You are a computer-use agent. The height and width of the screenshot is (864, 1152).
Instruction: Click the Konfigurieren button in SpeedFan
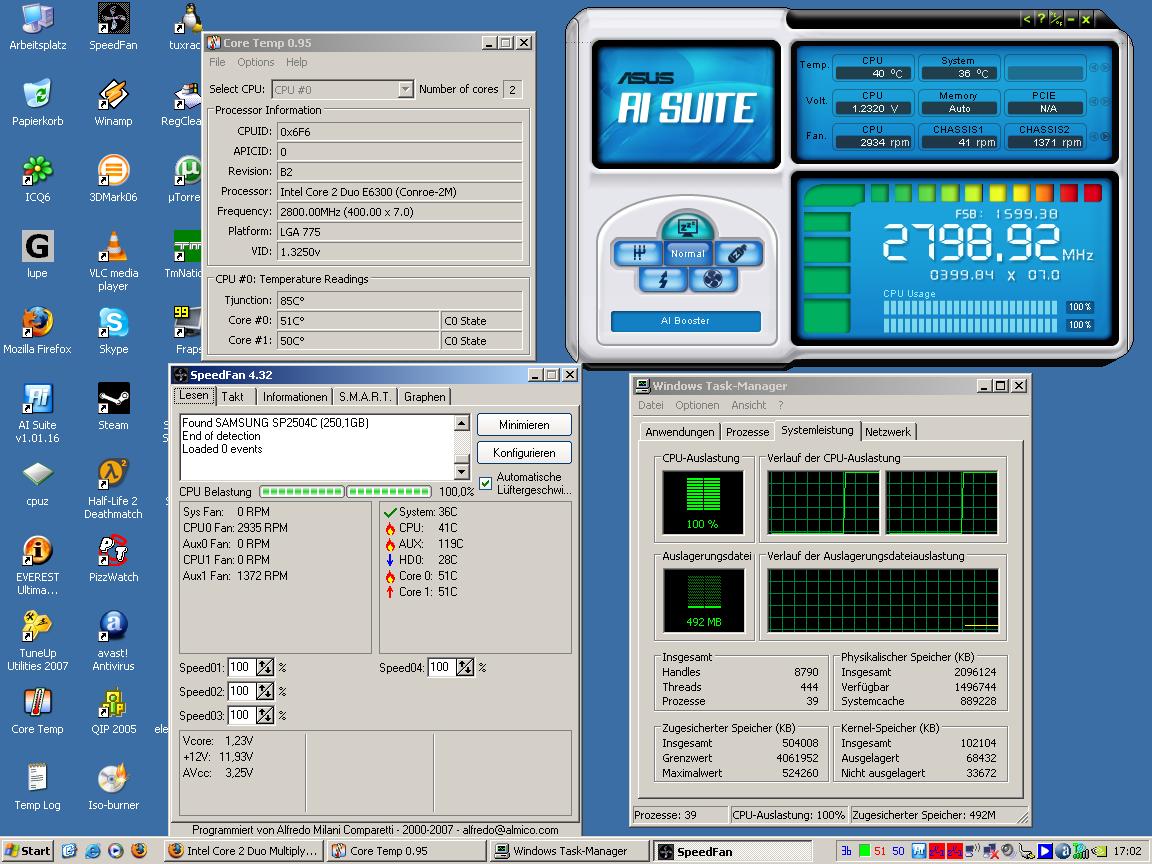(524, 453)
